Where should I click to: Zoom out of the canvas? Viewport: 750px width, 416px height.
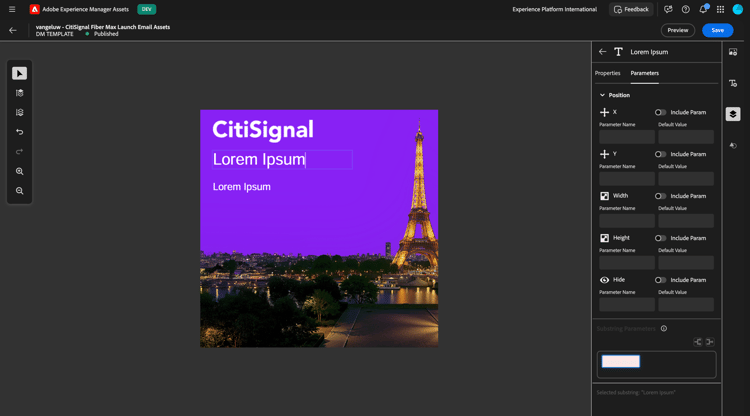20,191
